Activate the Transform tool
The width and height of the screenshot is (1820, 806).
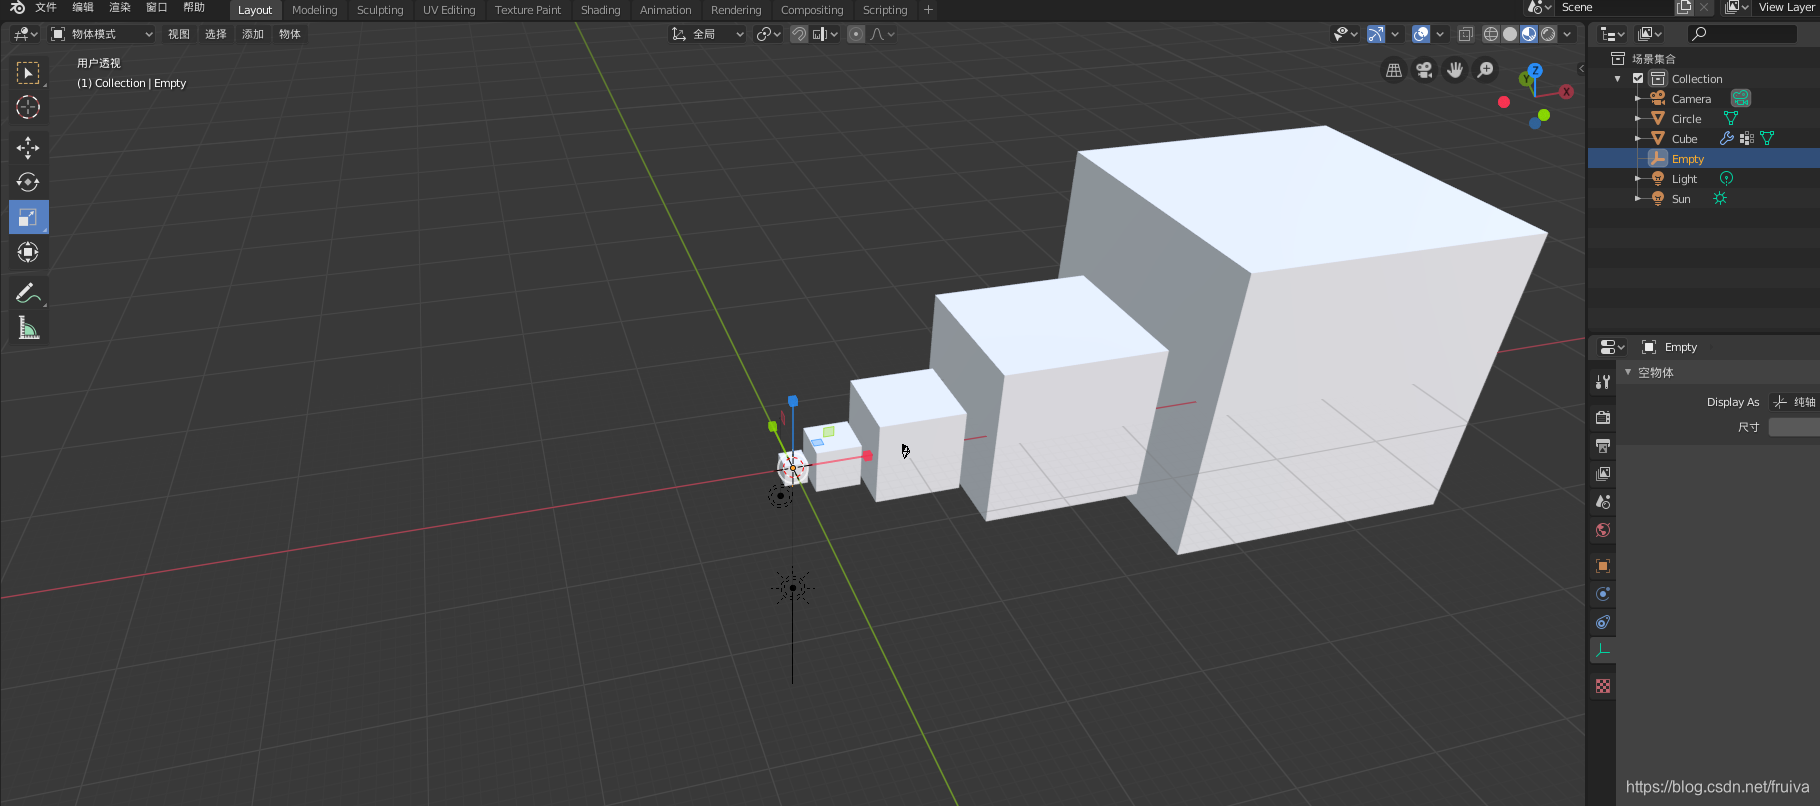[28, 252]
